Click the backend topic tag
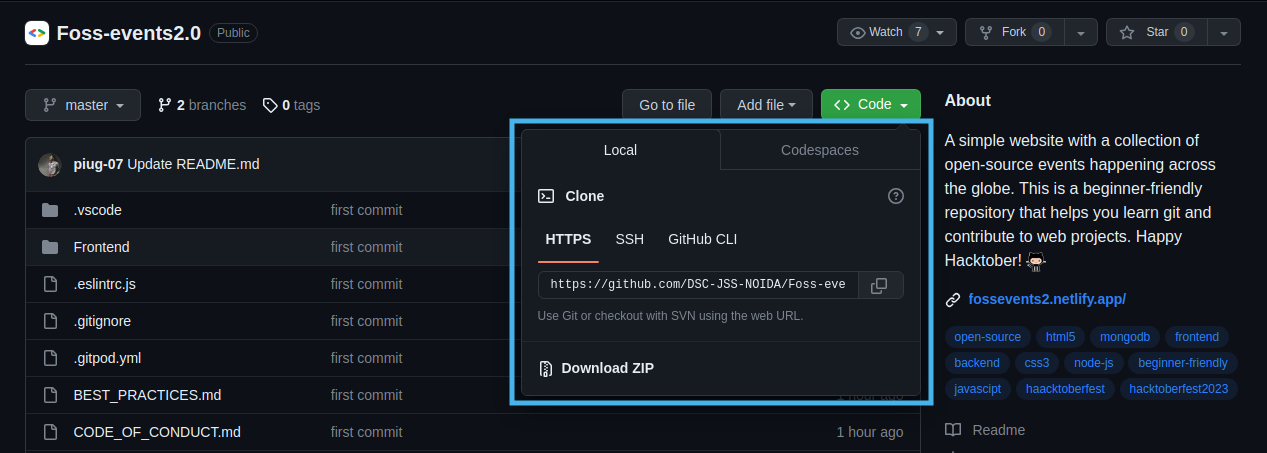 tap(977, 363)
